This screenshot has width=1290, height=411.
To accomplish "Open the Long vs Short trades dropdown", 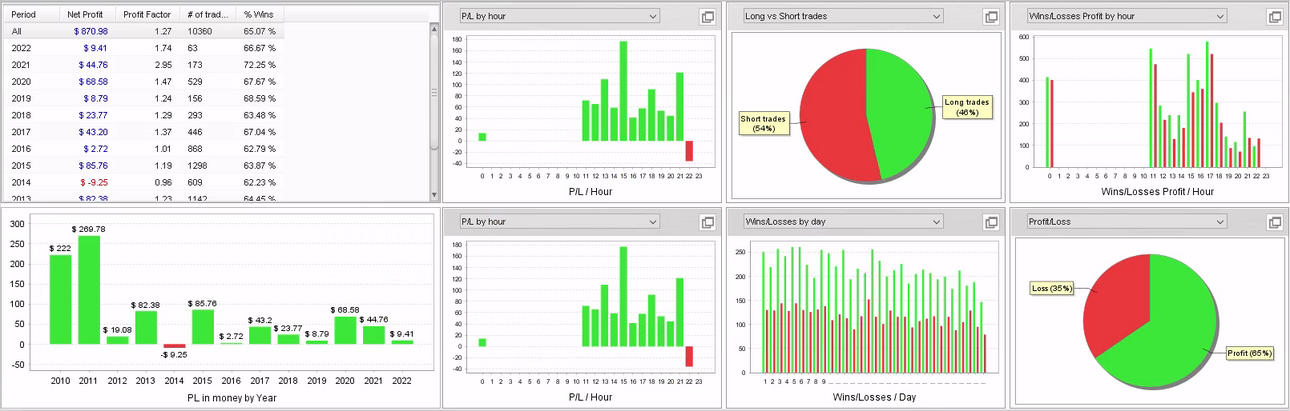I will pyautogui.click(x=843, y=16).
